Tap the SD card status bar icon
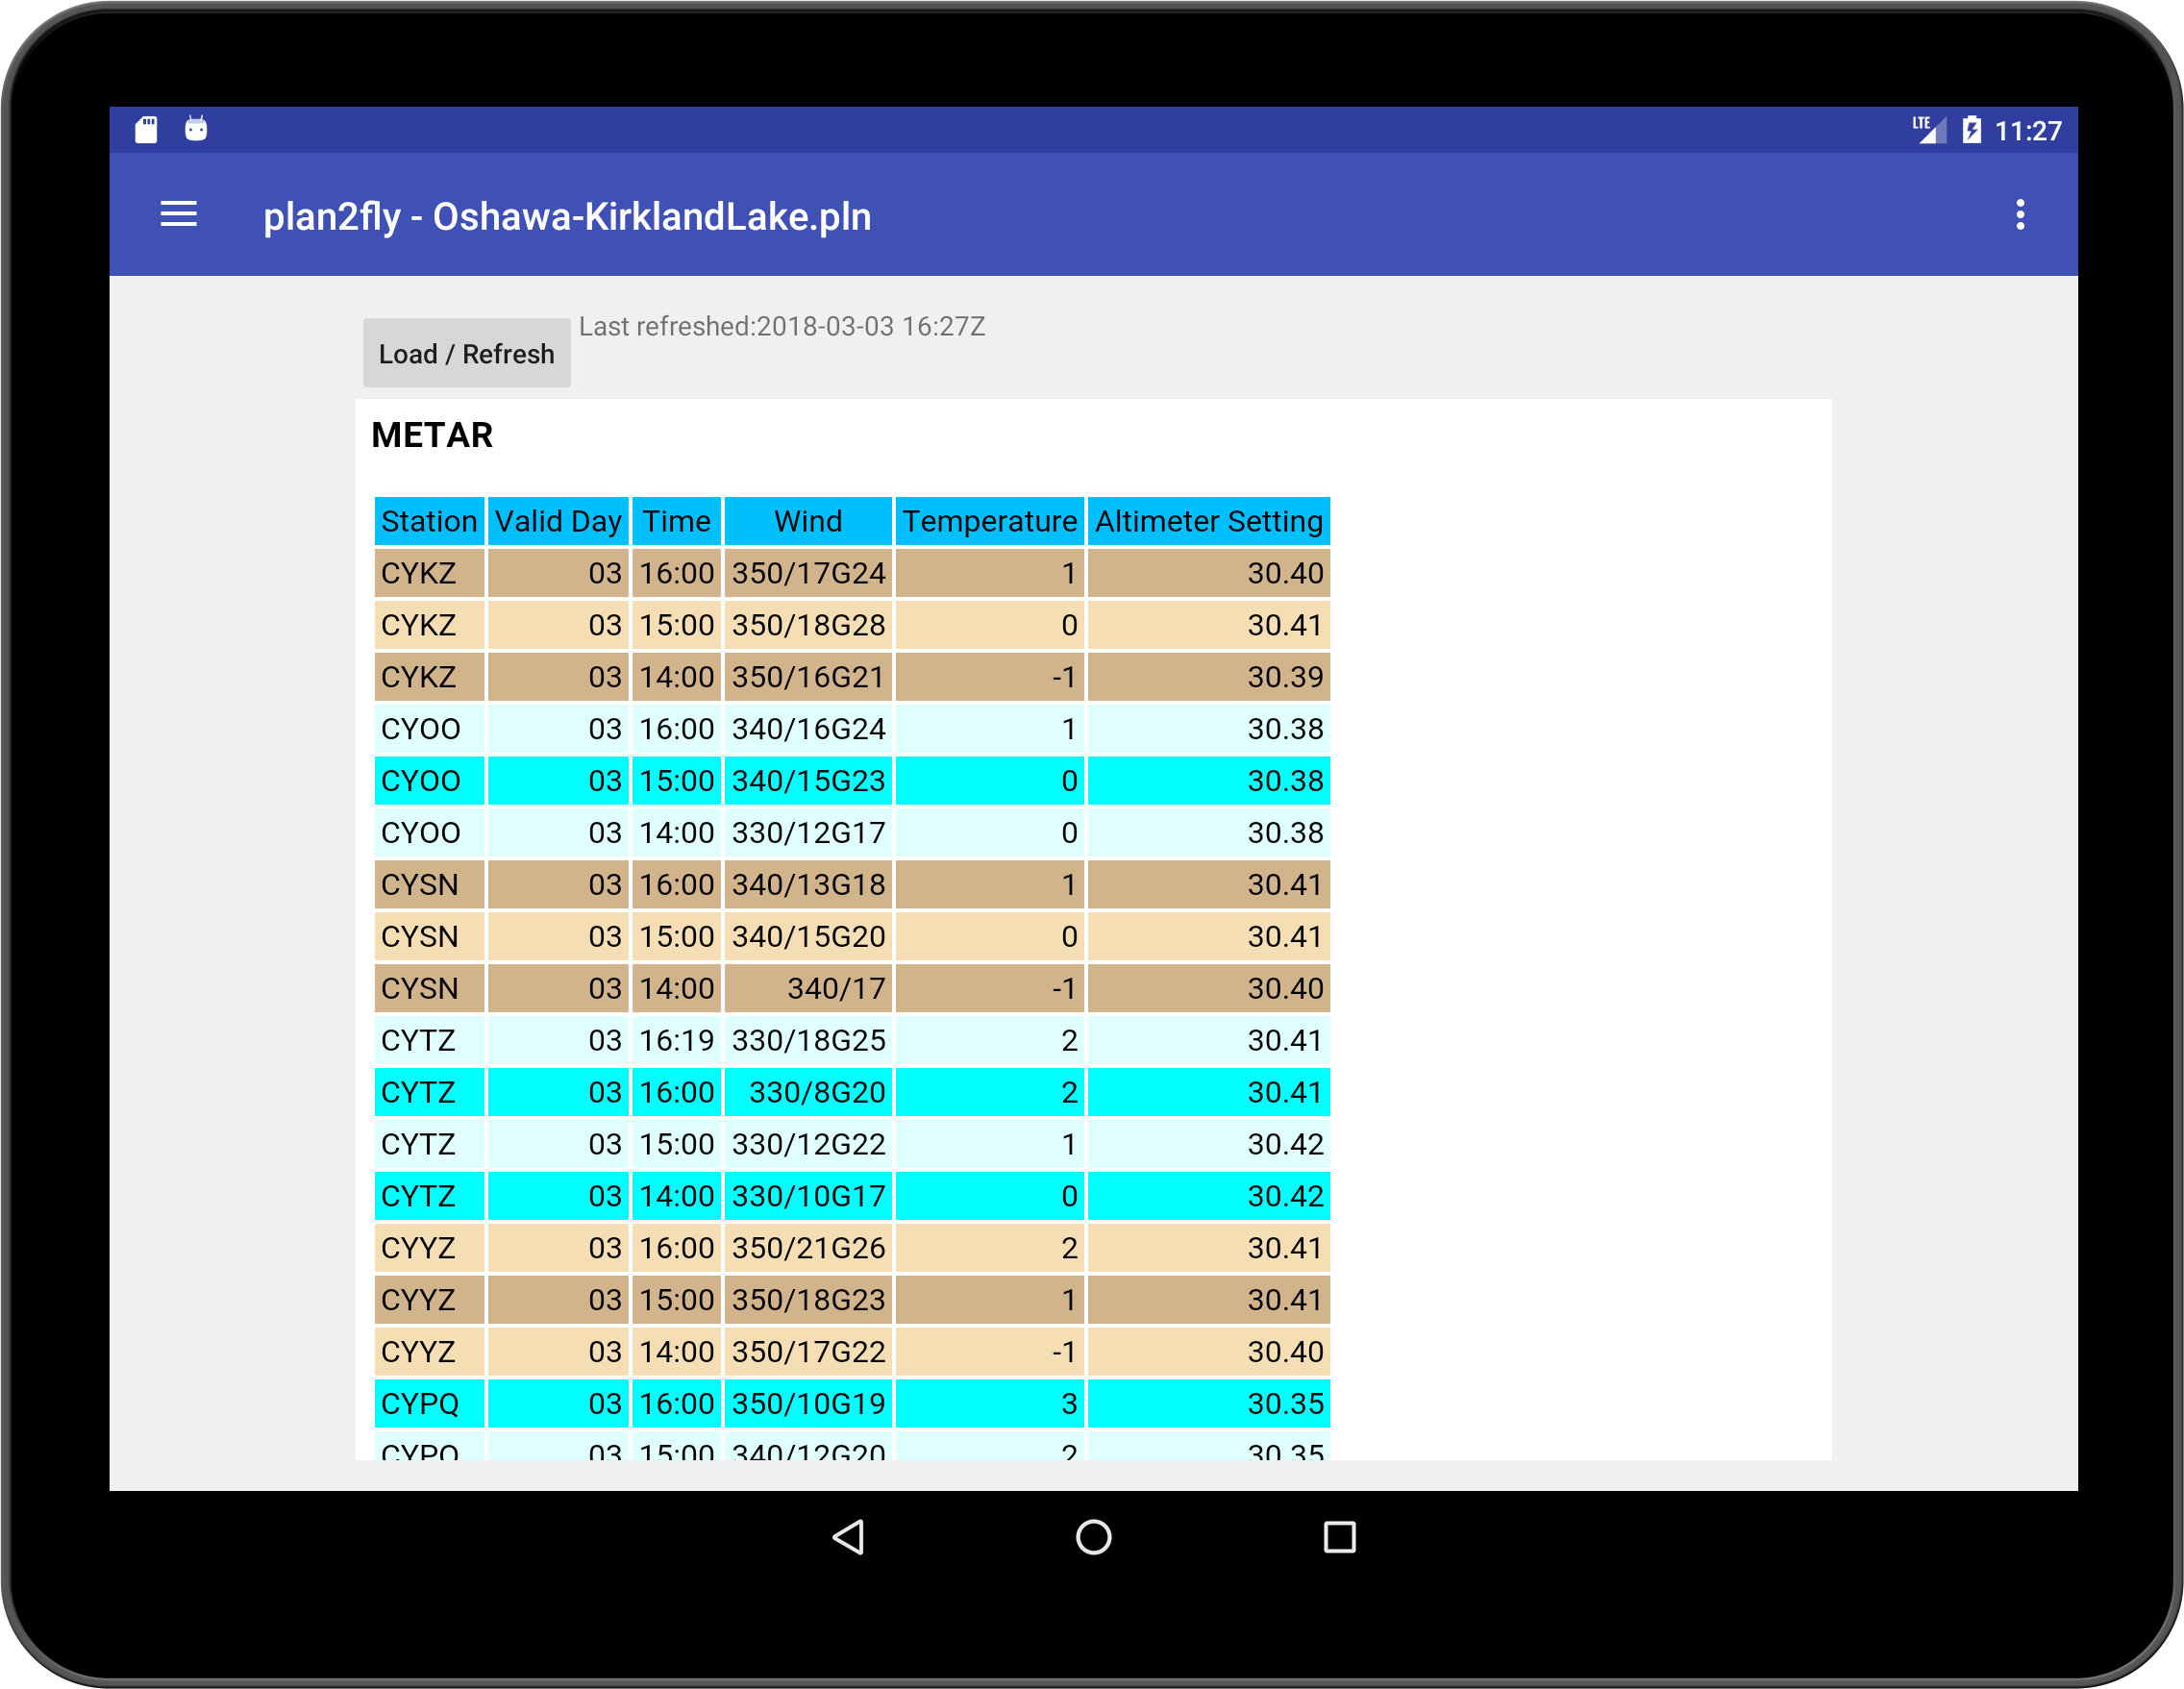This screenshot has width=2184, height=1689. coord(146,128)
